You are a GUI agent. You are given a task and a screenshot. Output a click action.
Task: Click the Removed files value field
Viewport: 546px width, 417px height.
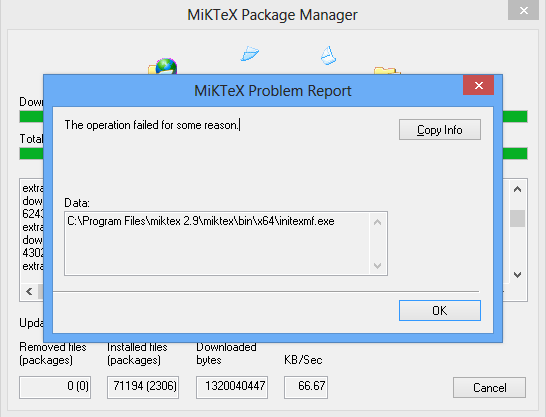(x=55, y=387)
